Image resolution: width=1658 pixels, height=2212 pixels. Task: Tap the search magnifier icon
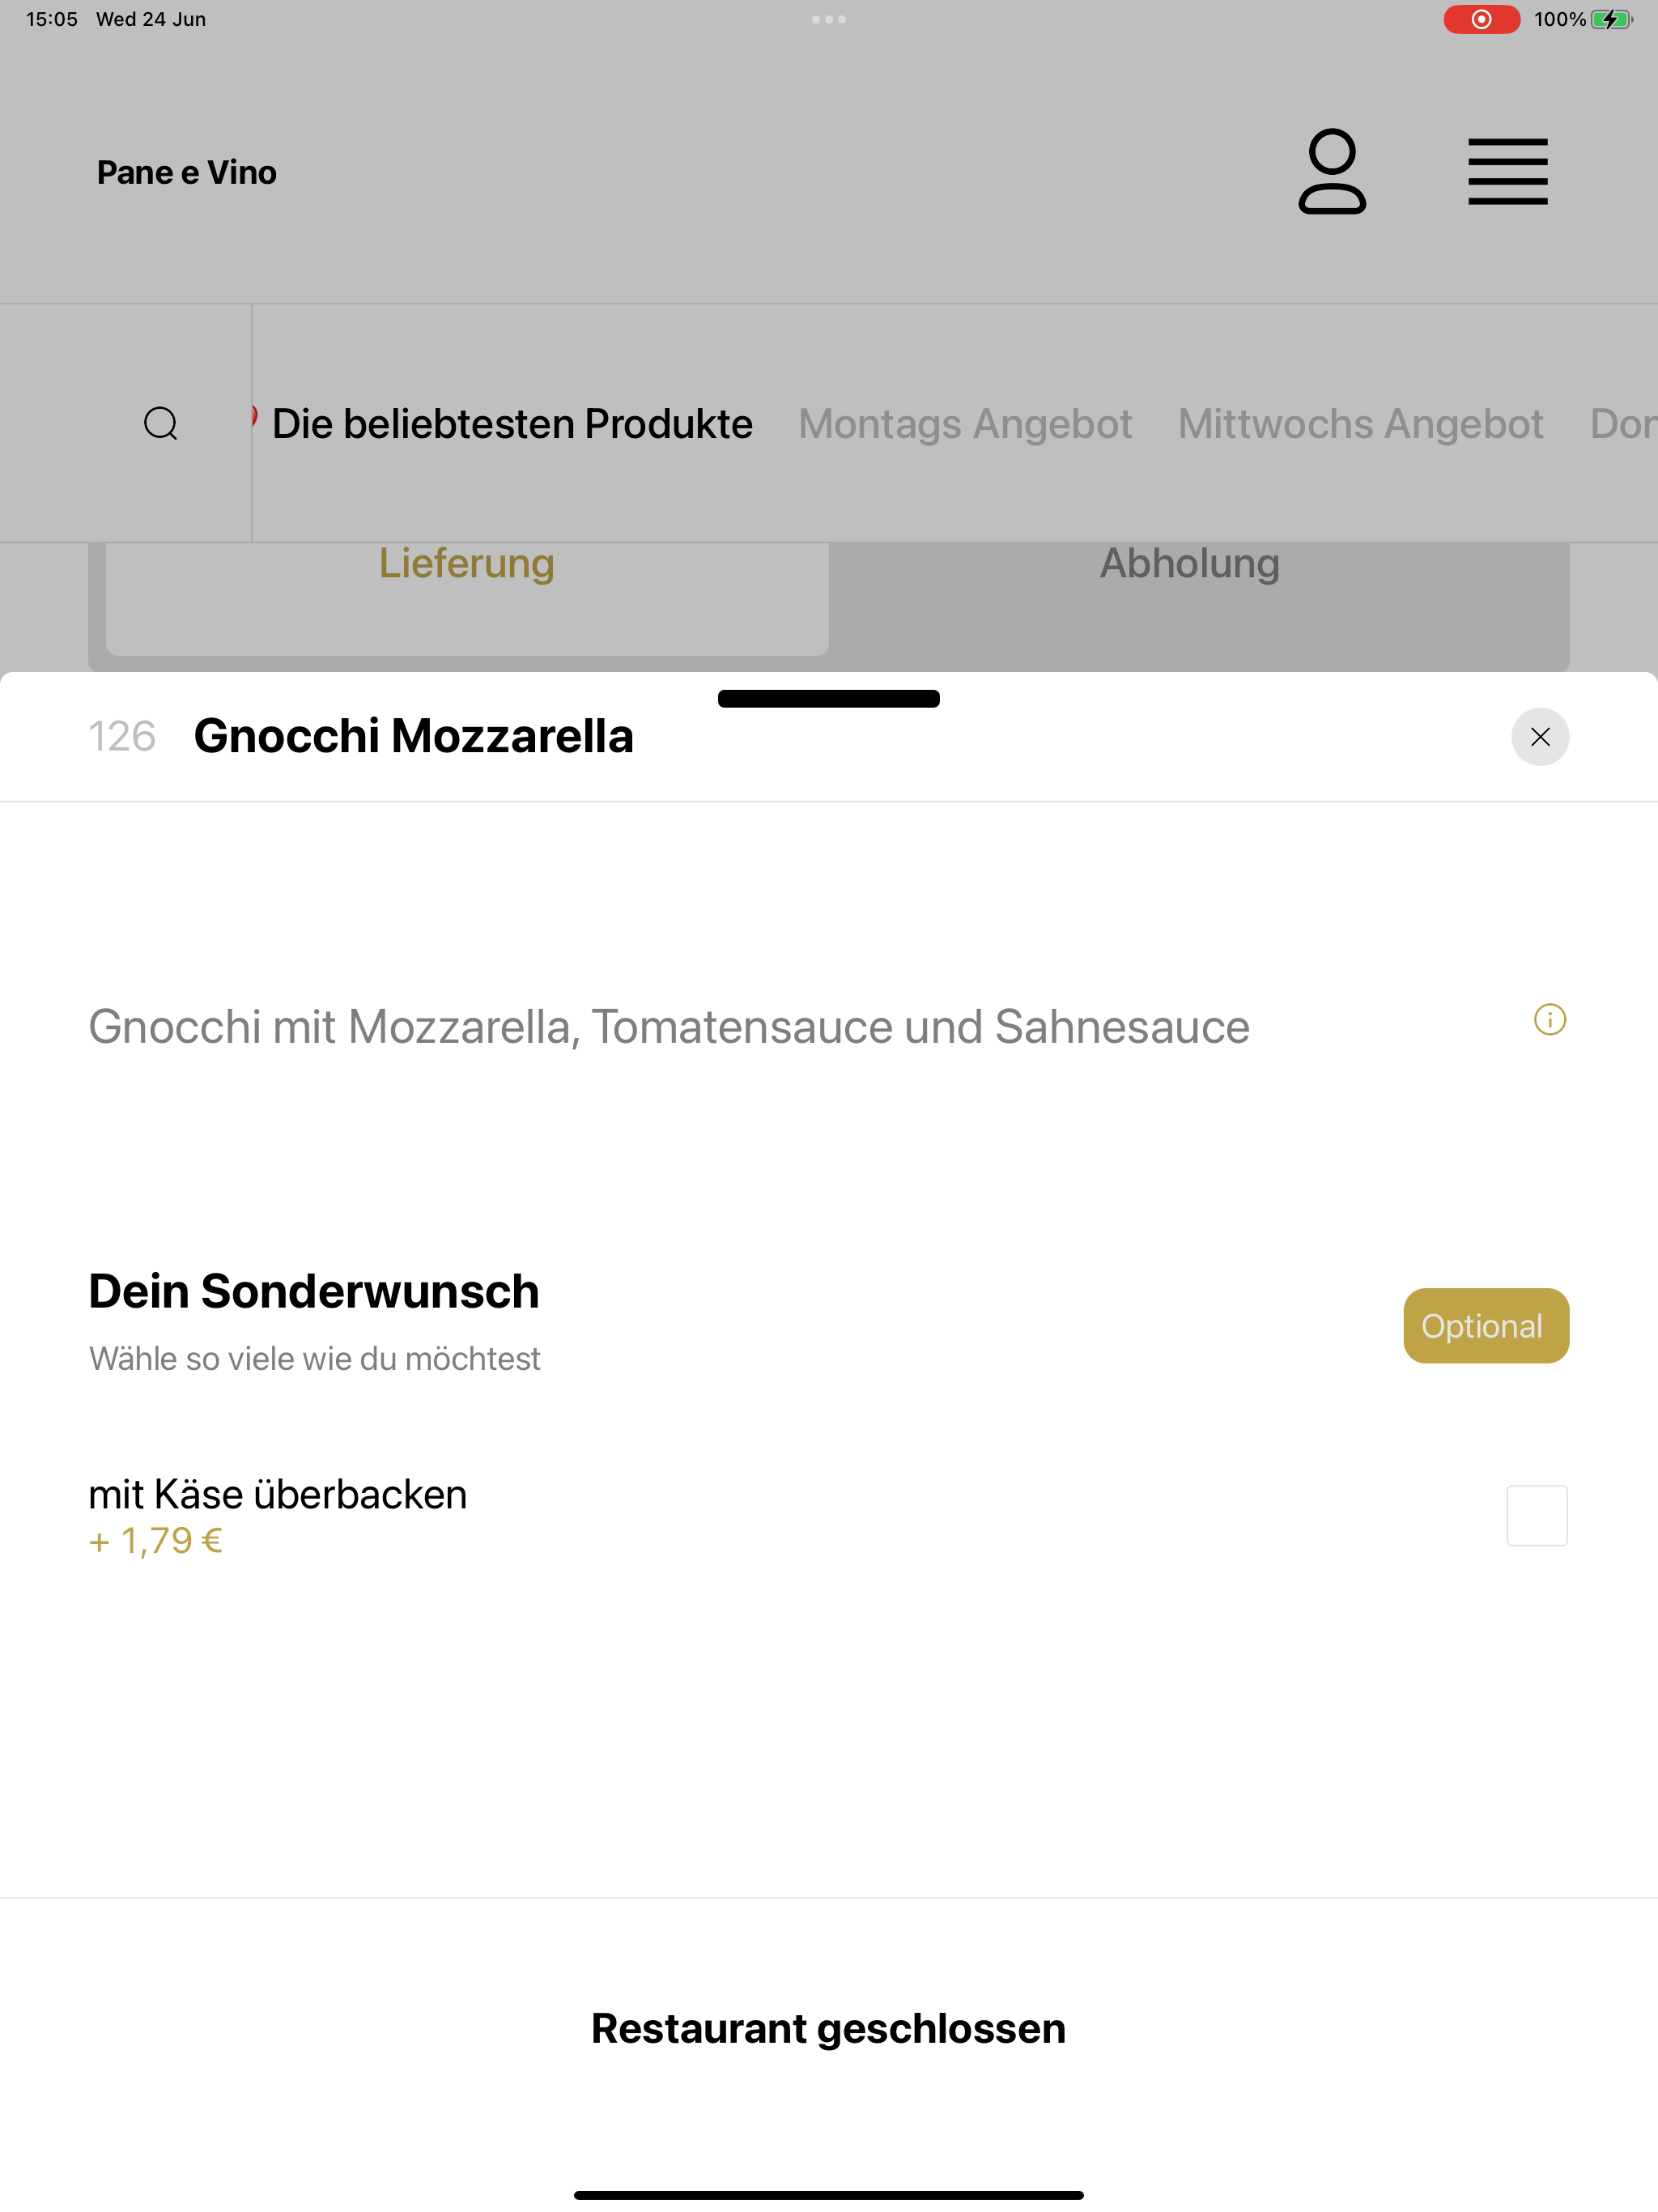coord(161,424)
